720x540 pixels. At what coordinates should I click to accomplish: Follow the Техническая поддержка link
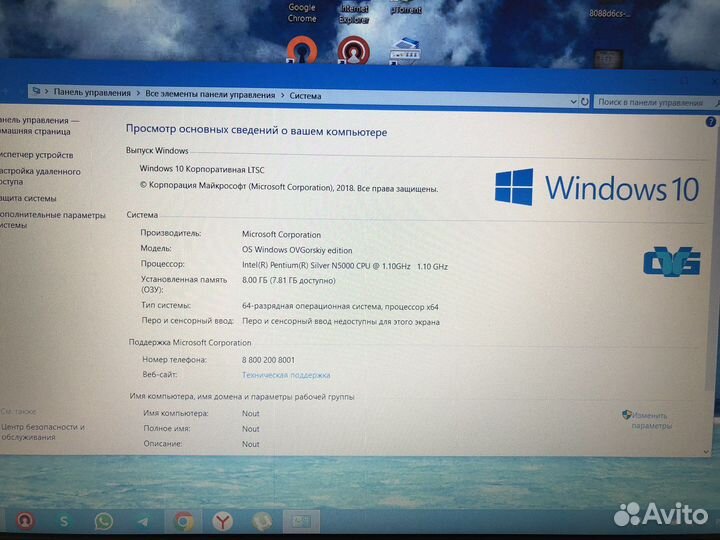tap(286, 375)
